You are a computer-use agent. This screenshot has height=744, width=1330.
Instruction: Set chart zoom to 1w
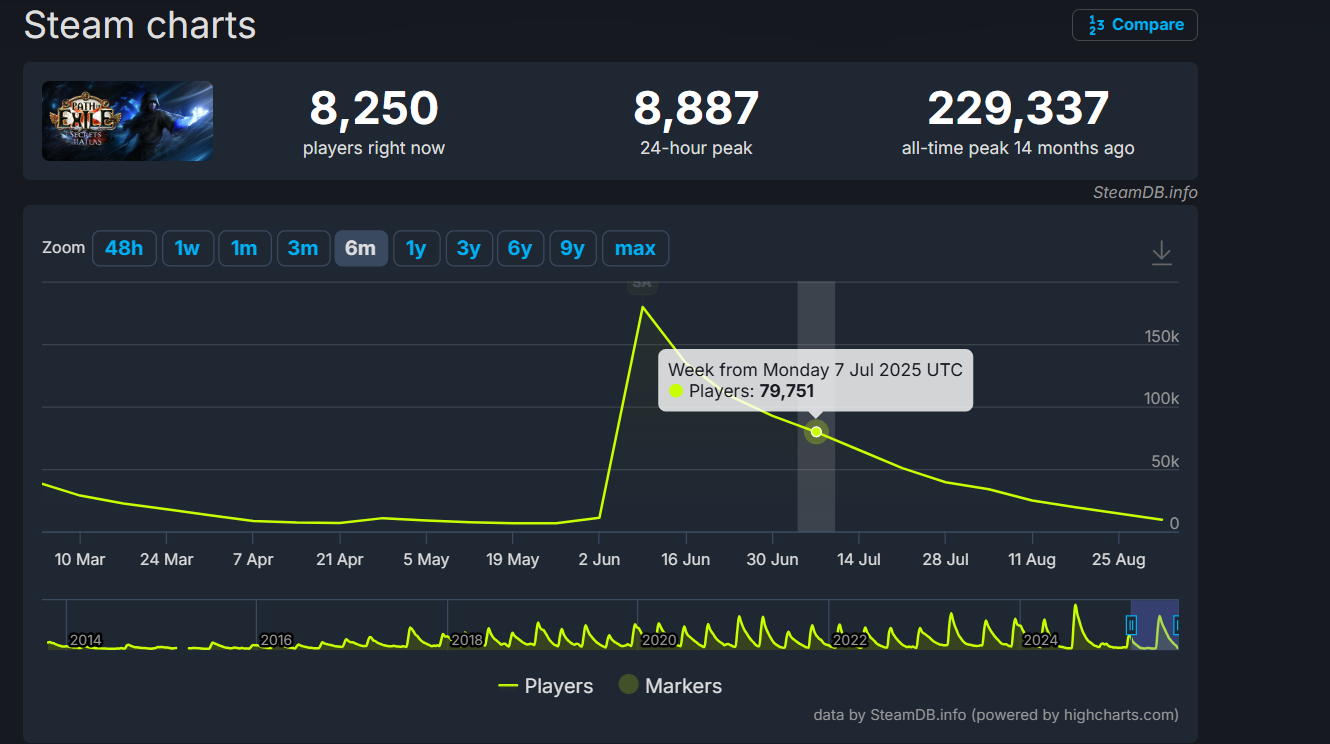pyautogui.click(x=187, y=249)
